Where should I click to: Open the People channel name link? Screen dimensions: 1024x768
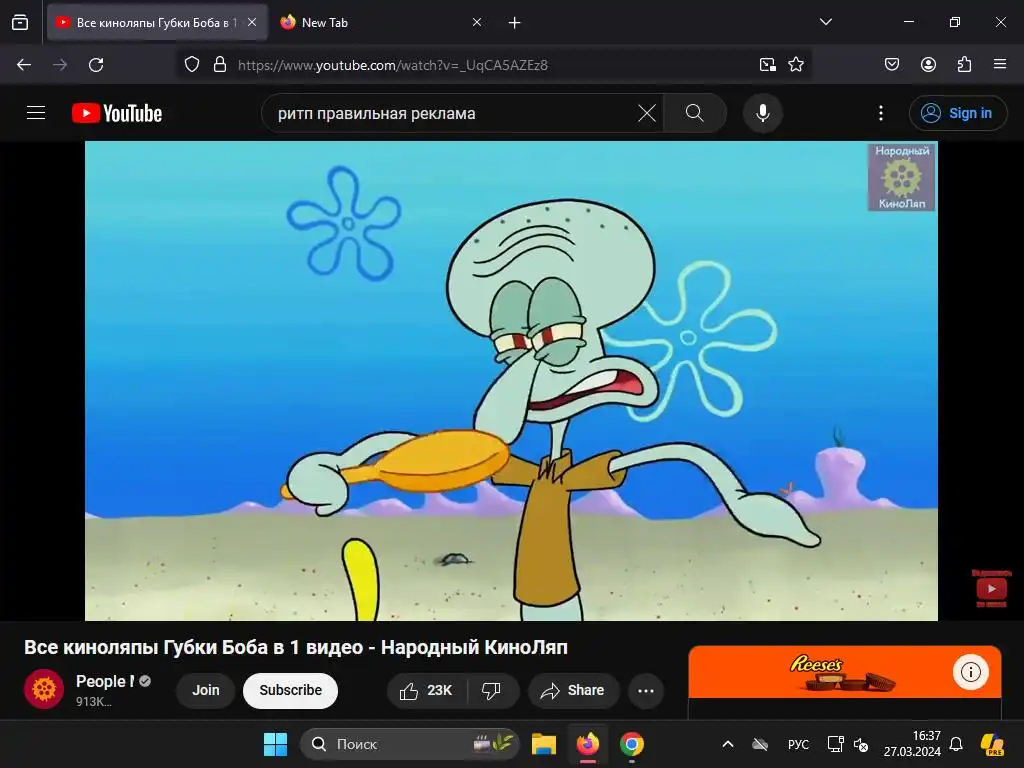[104, 681]
